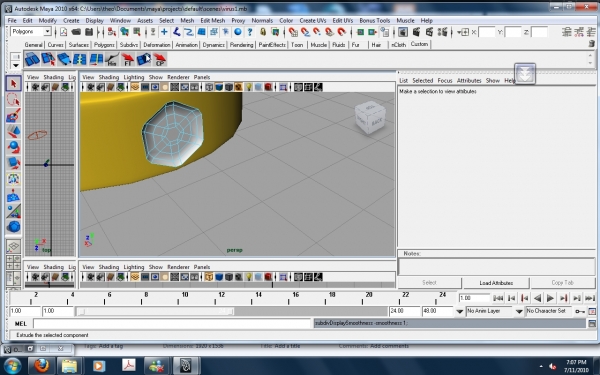Expand the No Anim Layer dropdown arrow
This screenshot has height=375, width=600.
pyautogui.click(x=460, y=311)
